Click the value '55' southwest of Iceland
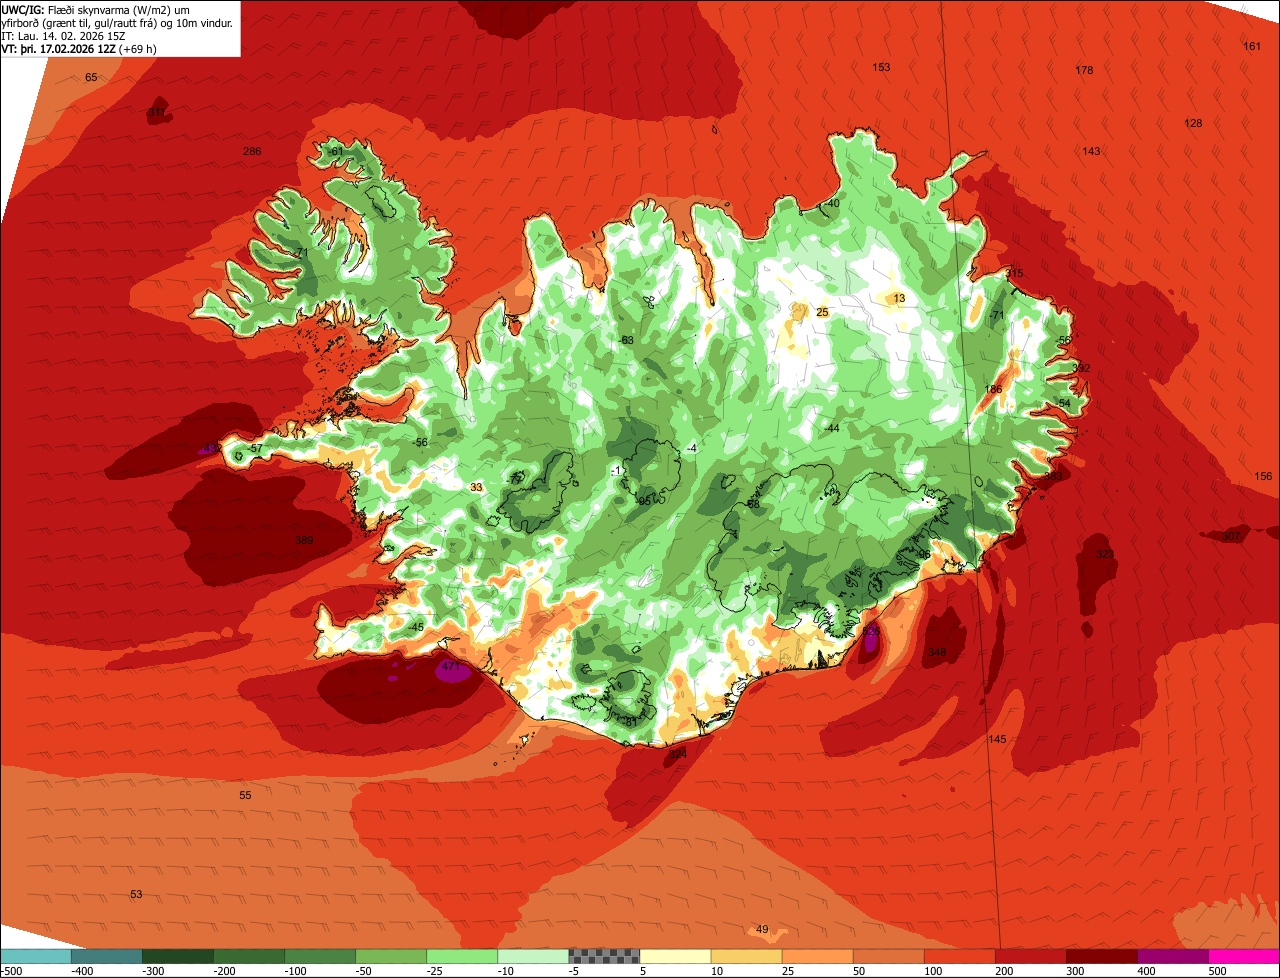1280x978 pixels. [x=245, y=795]
